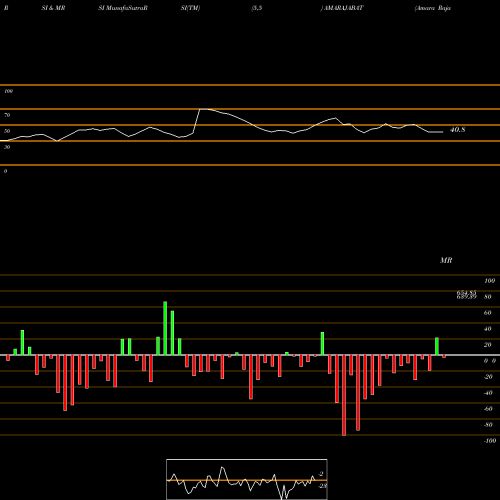Click the RSI line peak at the 70 level
Viewport: 500px width, 500px height.
[x=203, y=109]
